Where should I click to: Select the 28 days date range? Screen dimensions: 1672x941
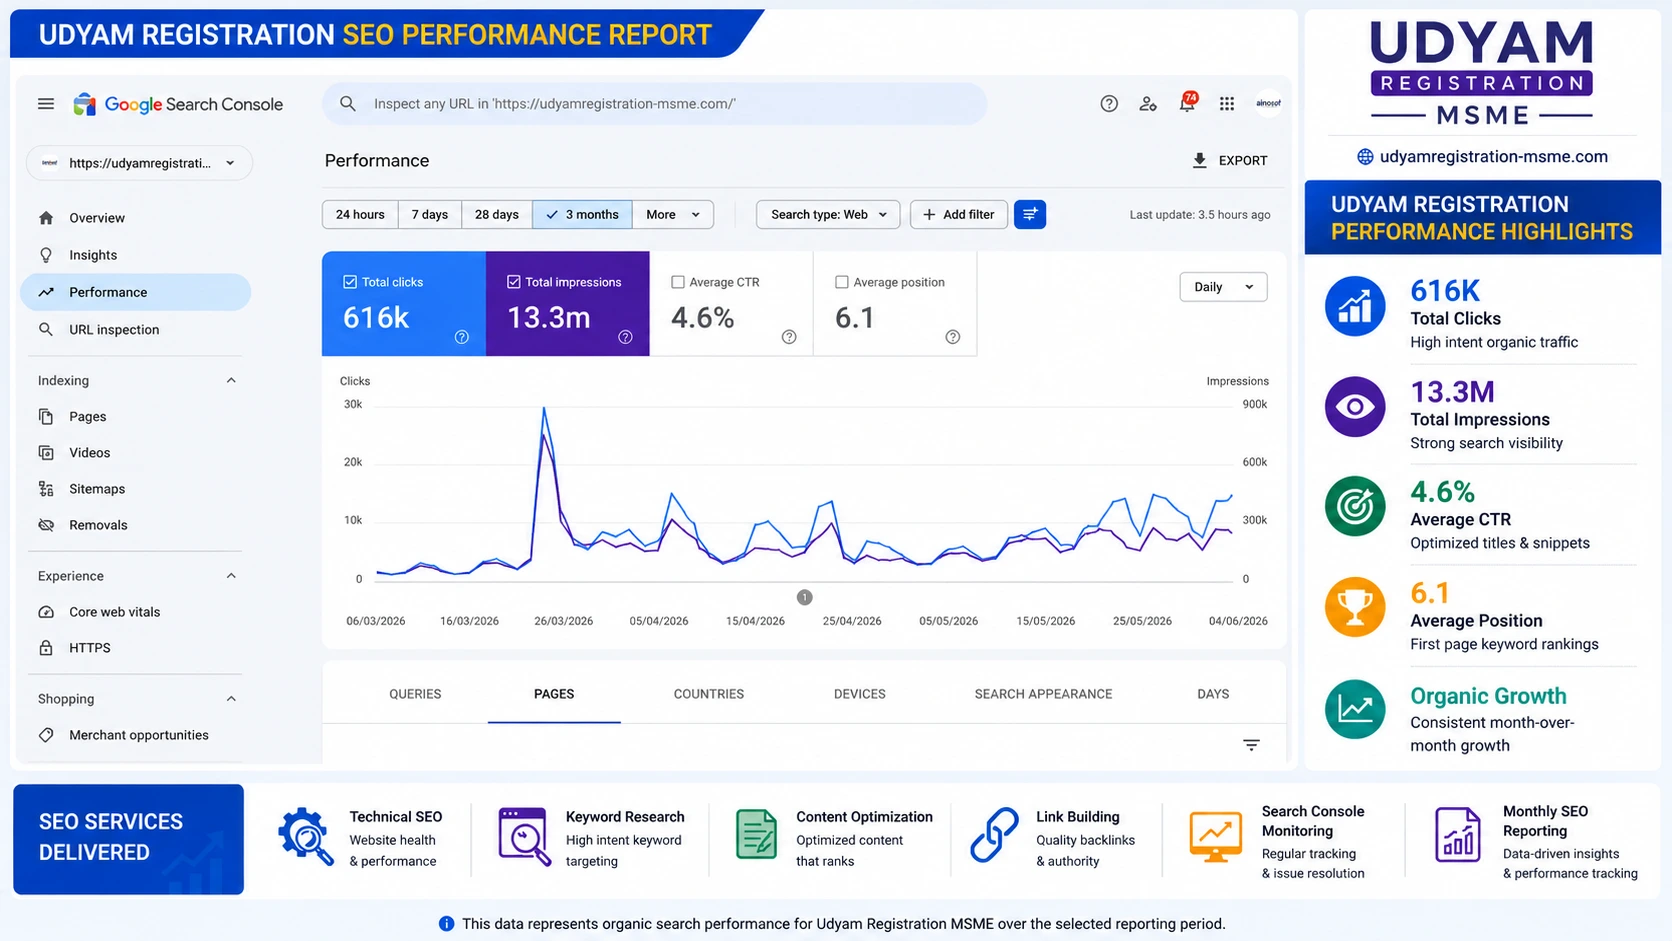[x=497, y=214]
